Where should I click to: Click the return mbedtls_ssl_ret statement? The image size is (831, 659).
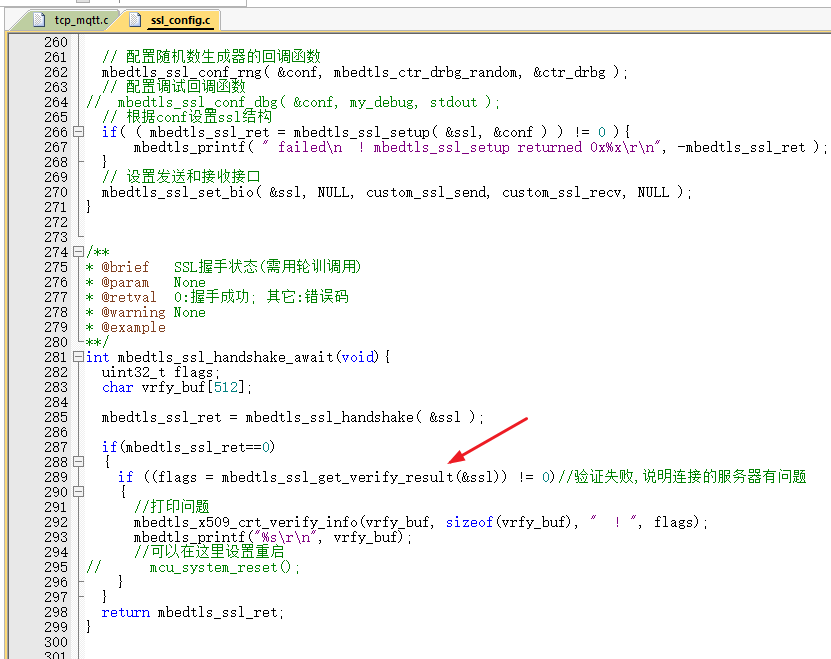pos(193,612)
